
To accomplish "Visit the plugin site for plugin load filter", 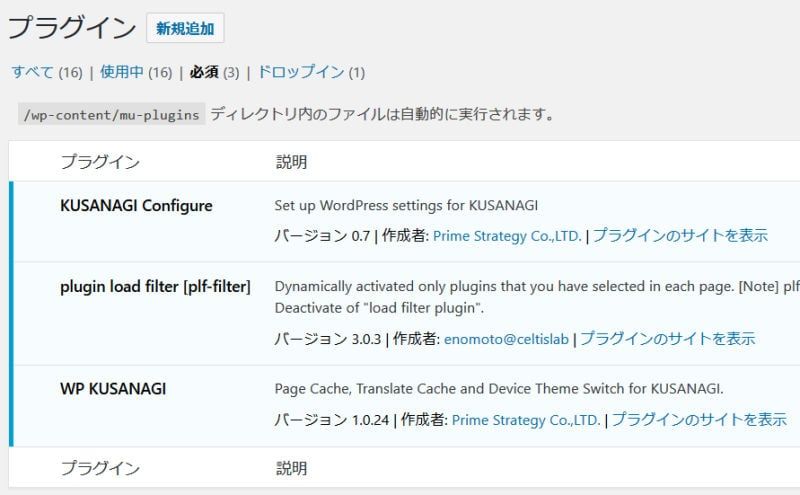I will point(667,339).
